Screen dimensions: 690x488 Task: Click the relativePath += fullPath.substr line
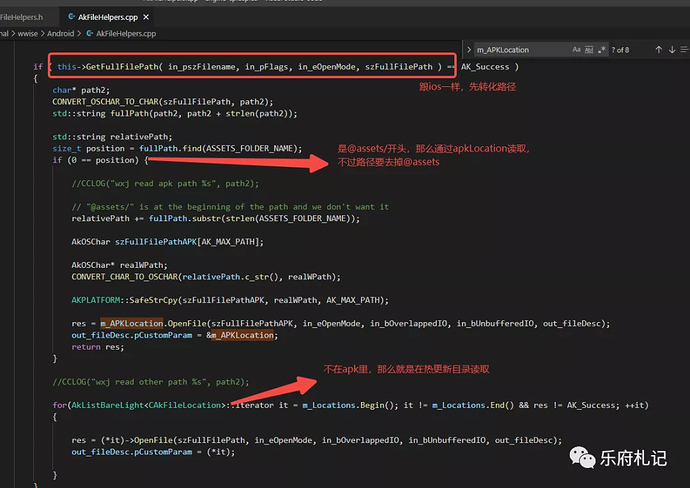216,218
